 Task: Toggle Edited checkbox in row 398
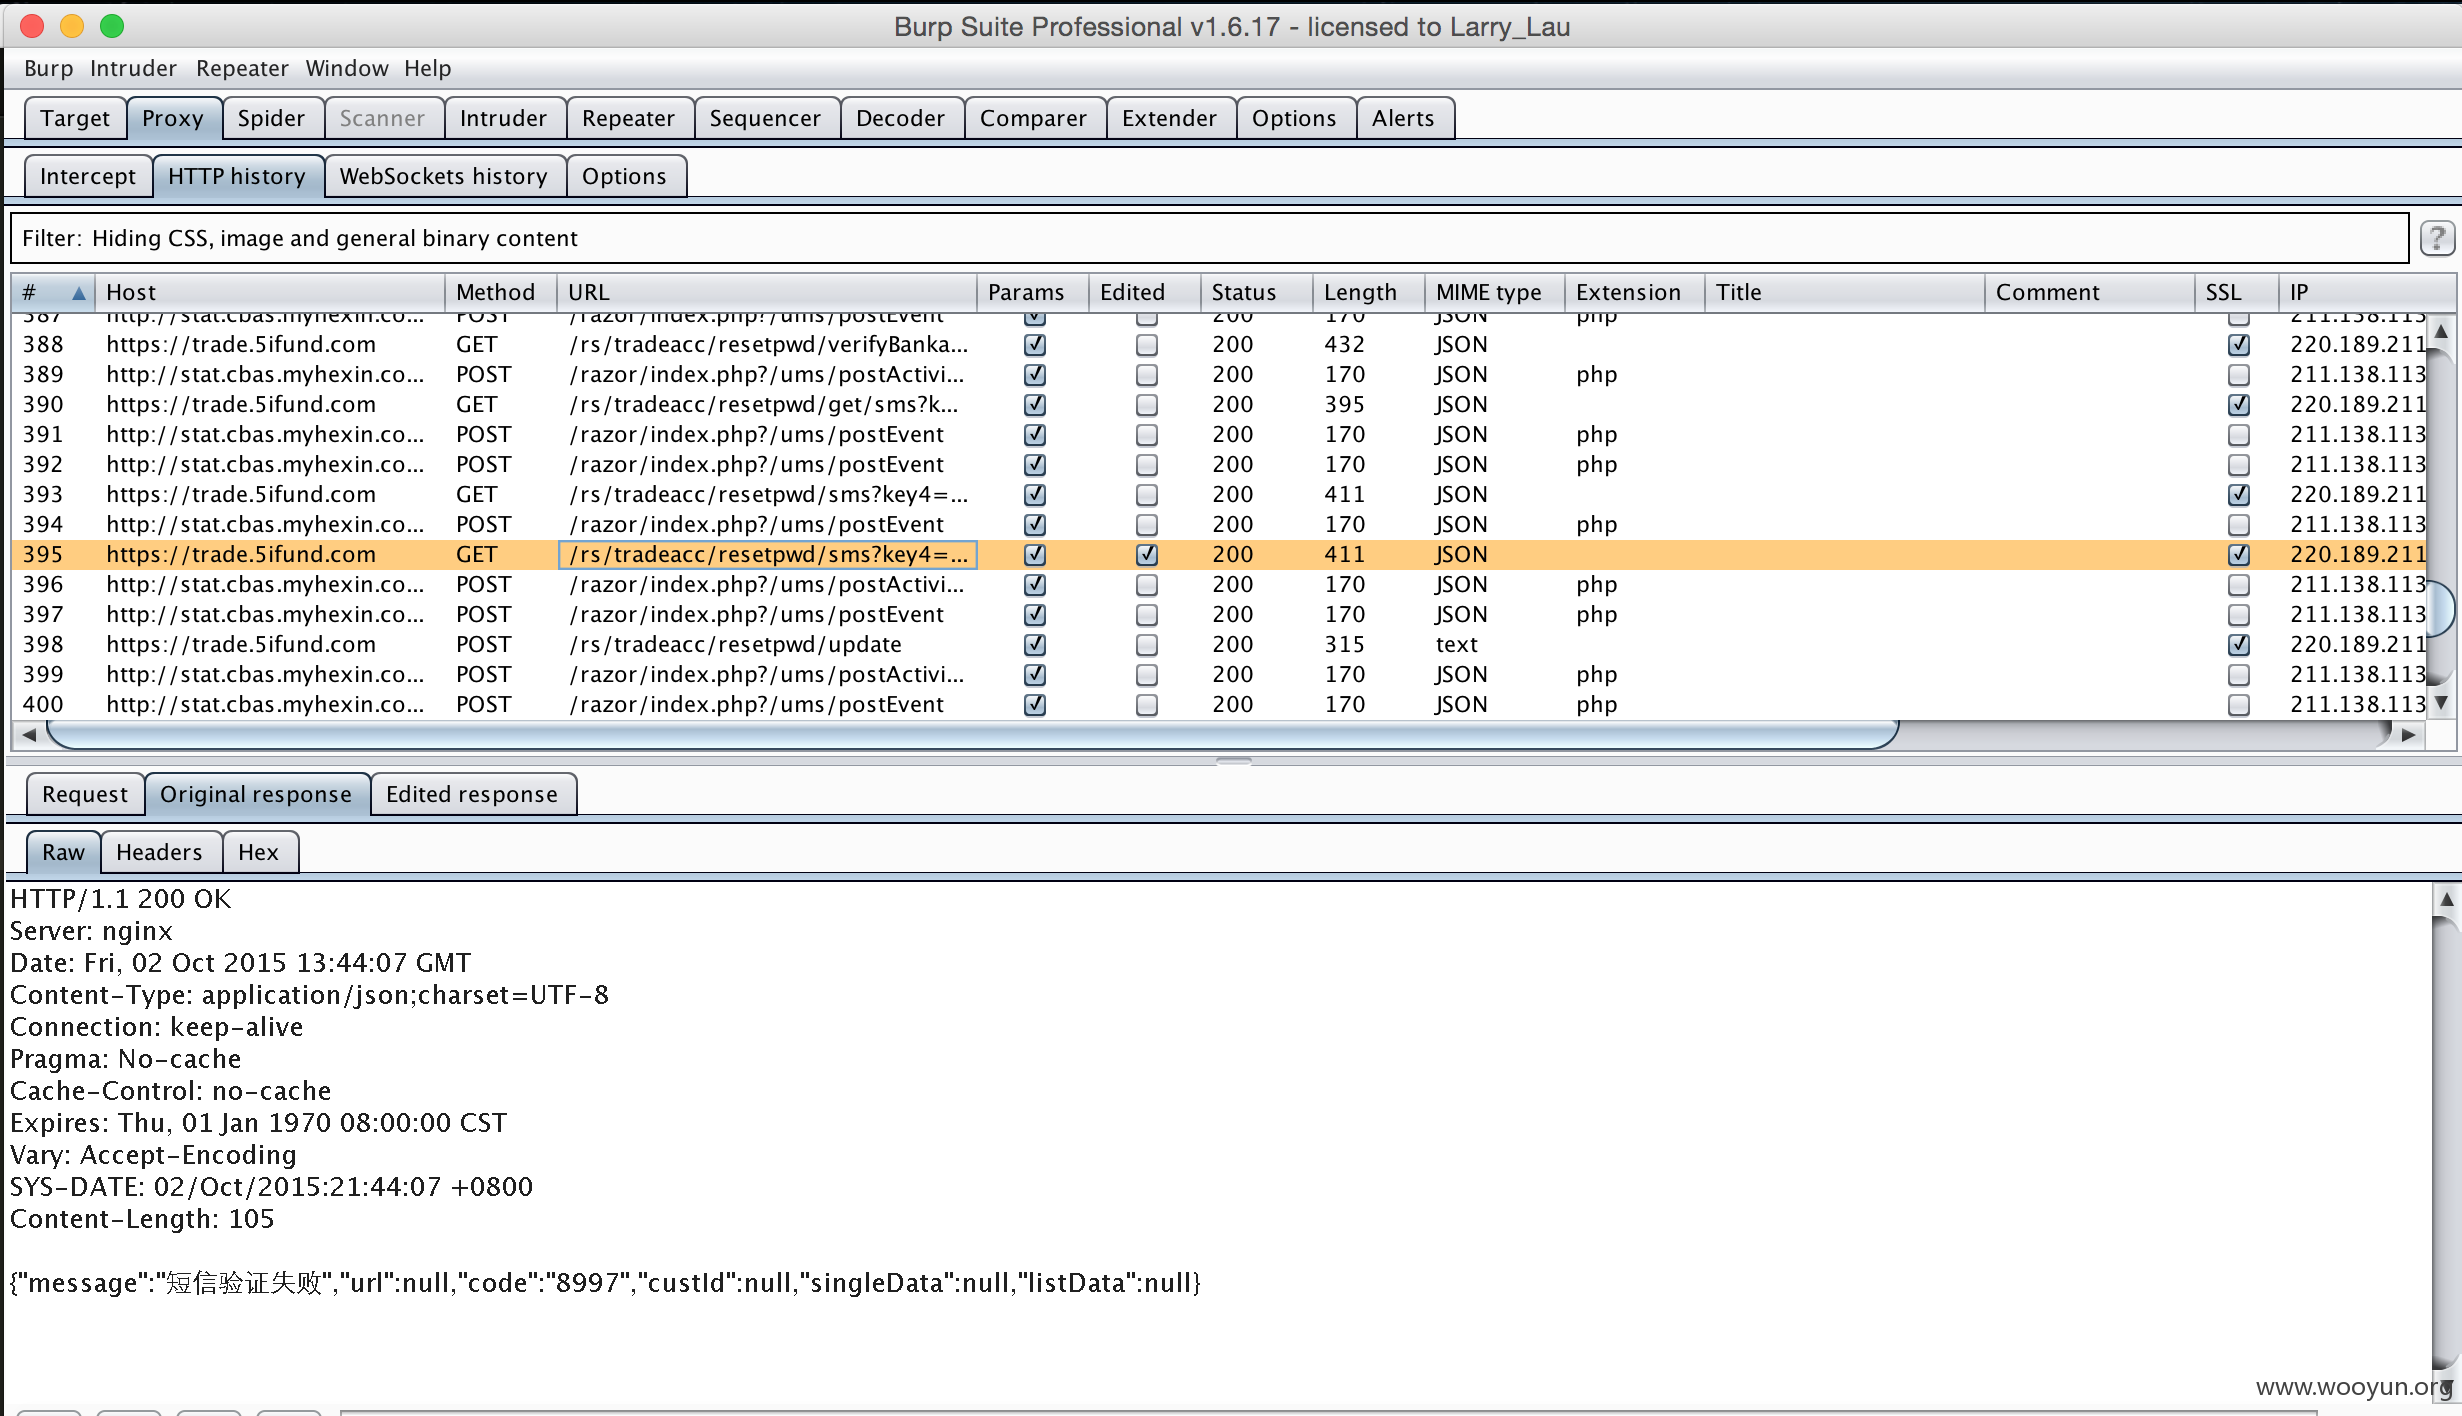tap(1147, 645)
